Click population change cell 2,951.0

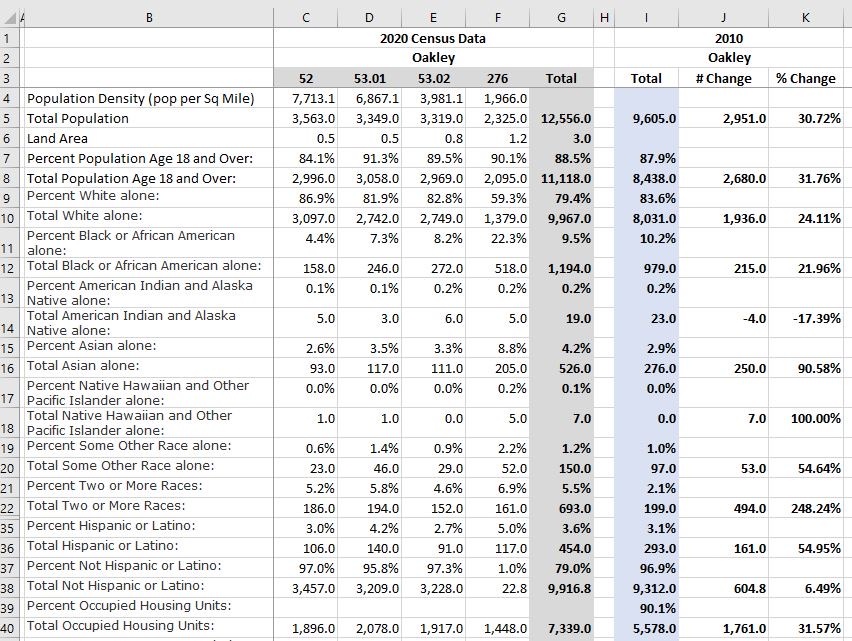click(x=724, y=118)
